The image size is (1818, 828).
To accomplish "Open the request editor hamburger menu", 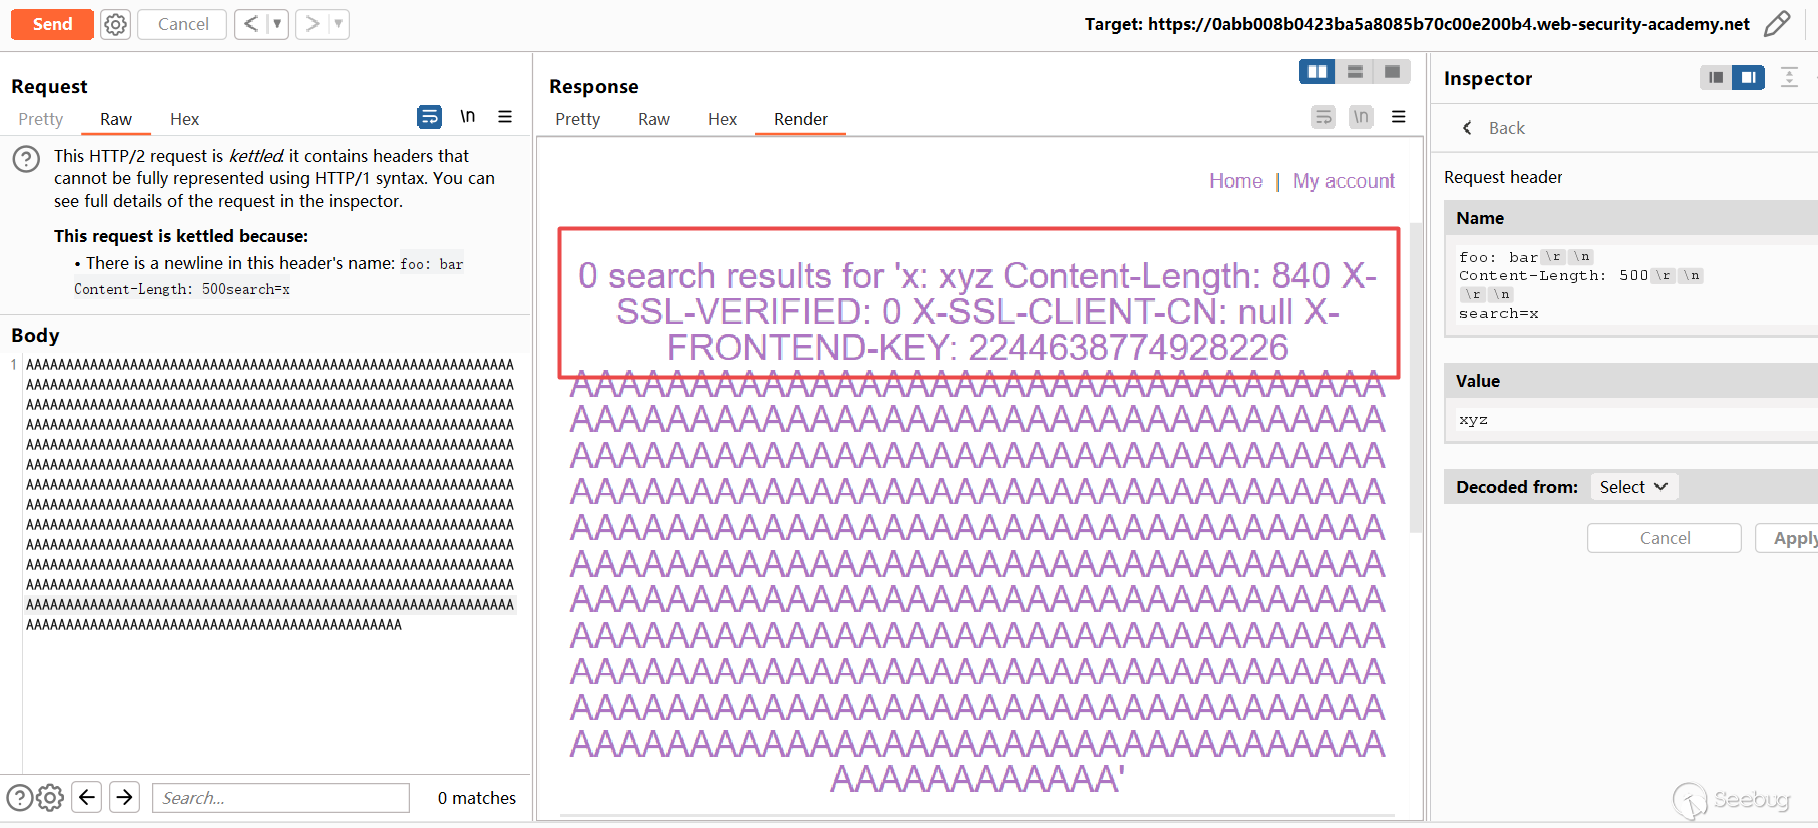I will (505, 117).
